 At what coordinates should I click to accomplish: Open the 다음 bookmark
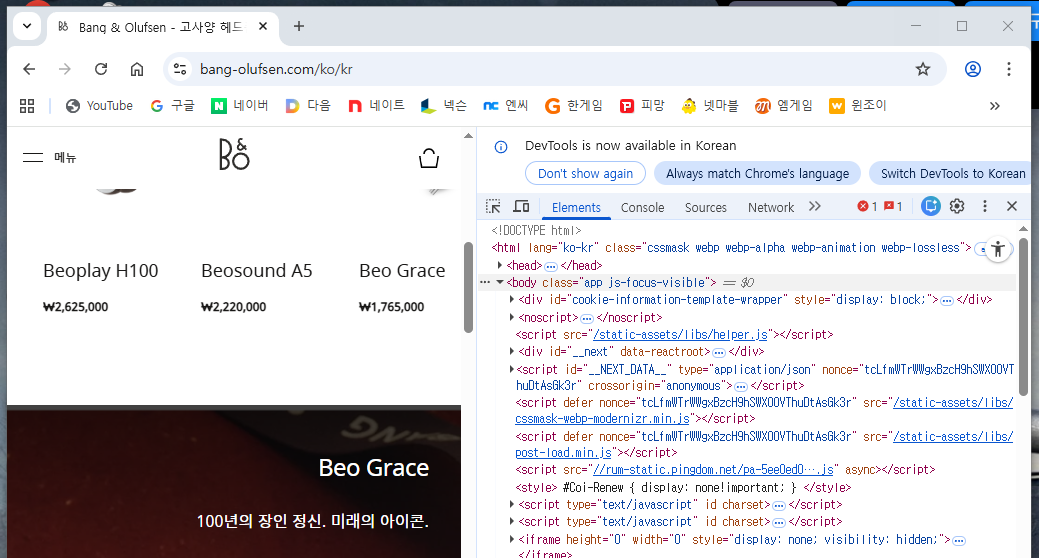point(308,106)
